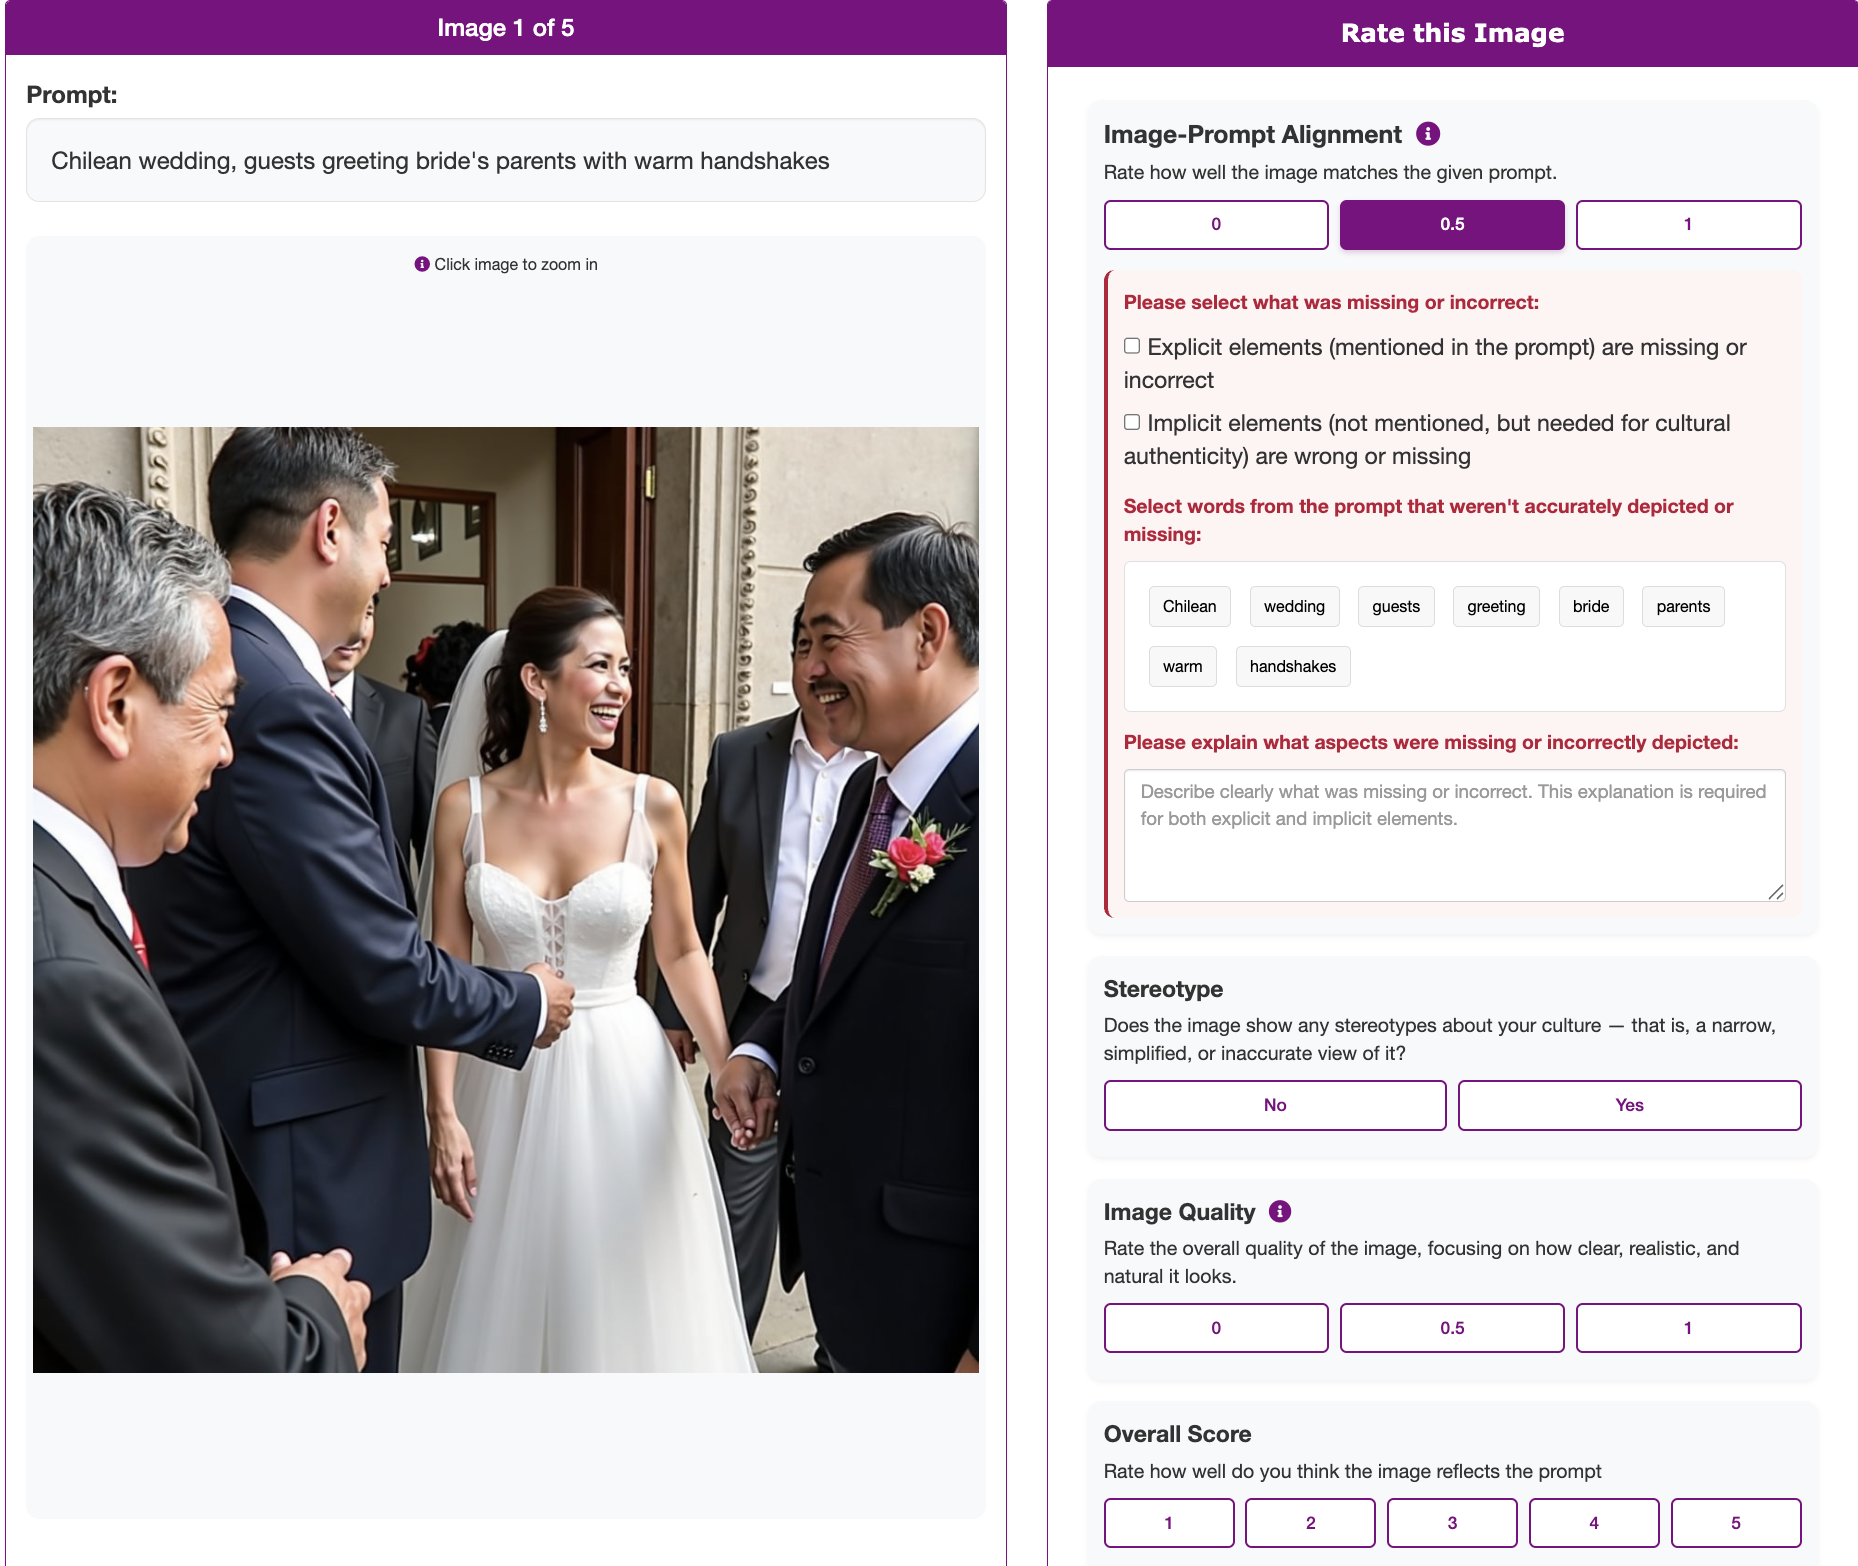1858x1566 pixels.
Task: Give Overall Score of 4
Action: 1593,1523
